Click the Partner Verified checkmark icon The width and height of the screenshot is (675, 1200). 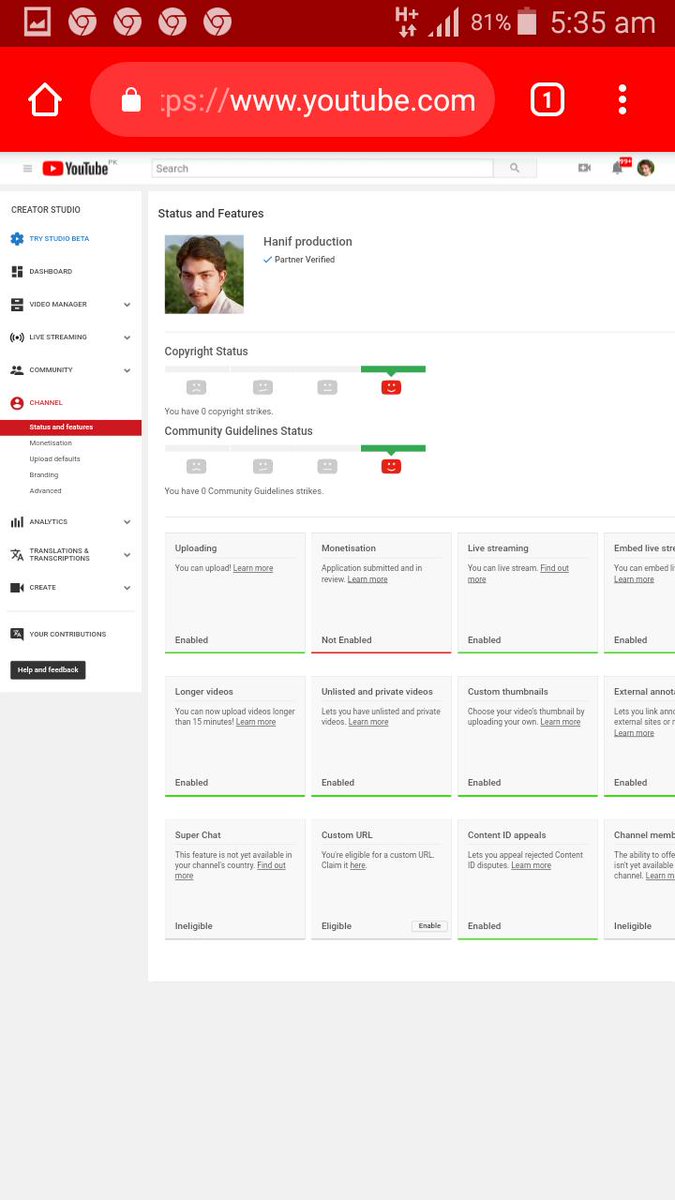[x=267, y=259]
